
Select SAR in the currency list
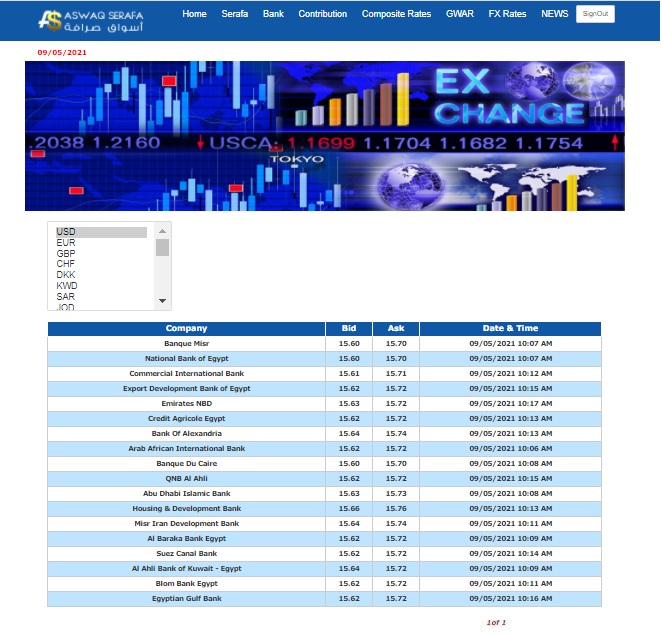pos(101,297)
